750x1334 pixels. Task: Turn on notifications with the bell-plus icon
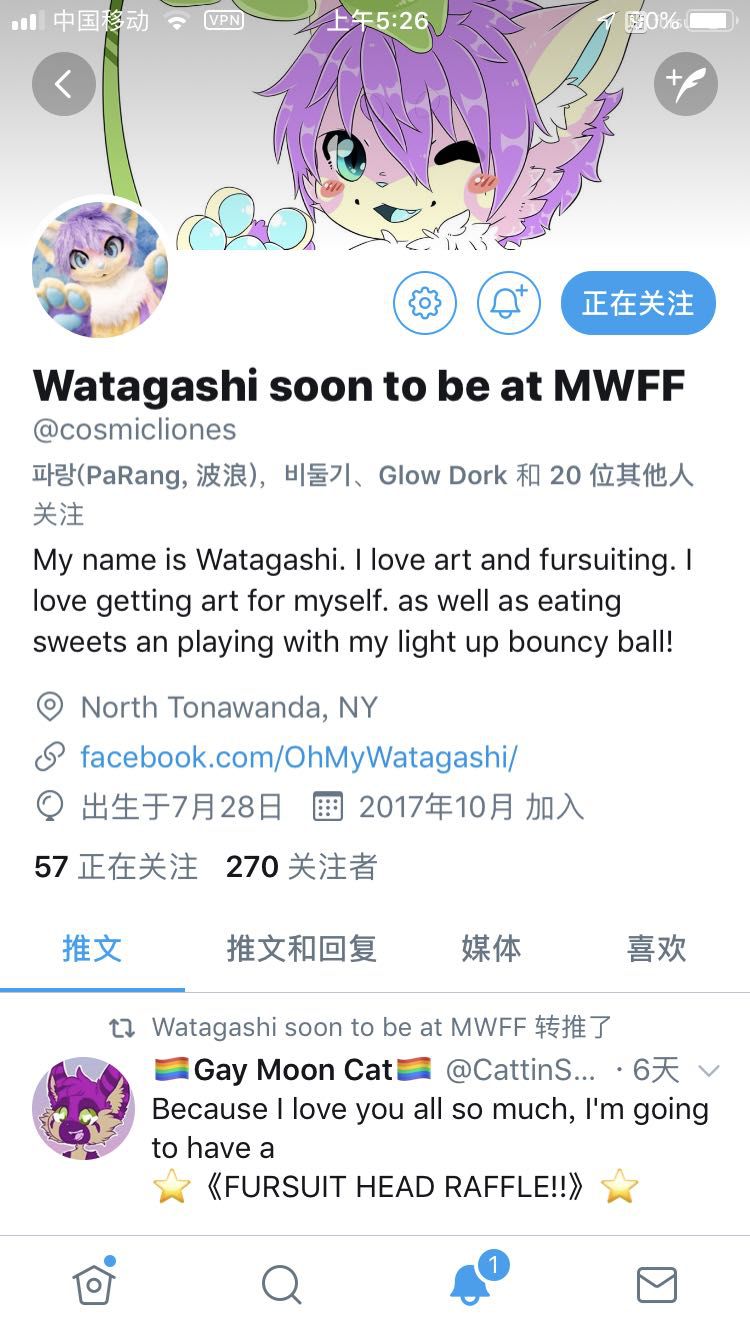click(x=509, y=303)
